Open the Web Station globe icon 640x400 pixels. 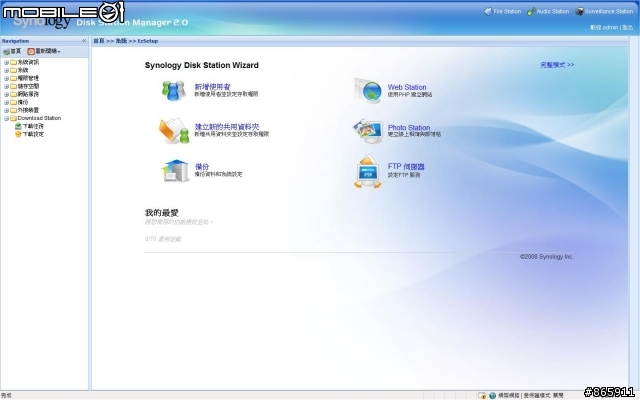point(368,91)
